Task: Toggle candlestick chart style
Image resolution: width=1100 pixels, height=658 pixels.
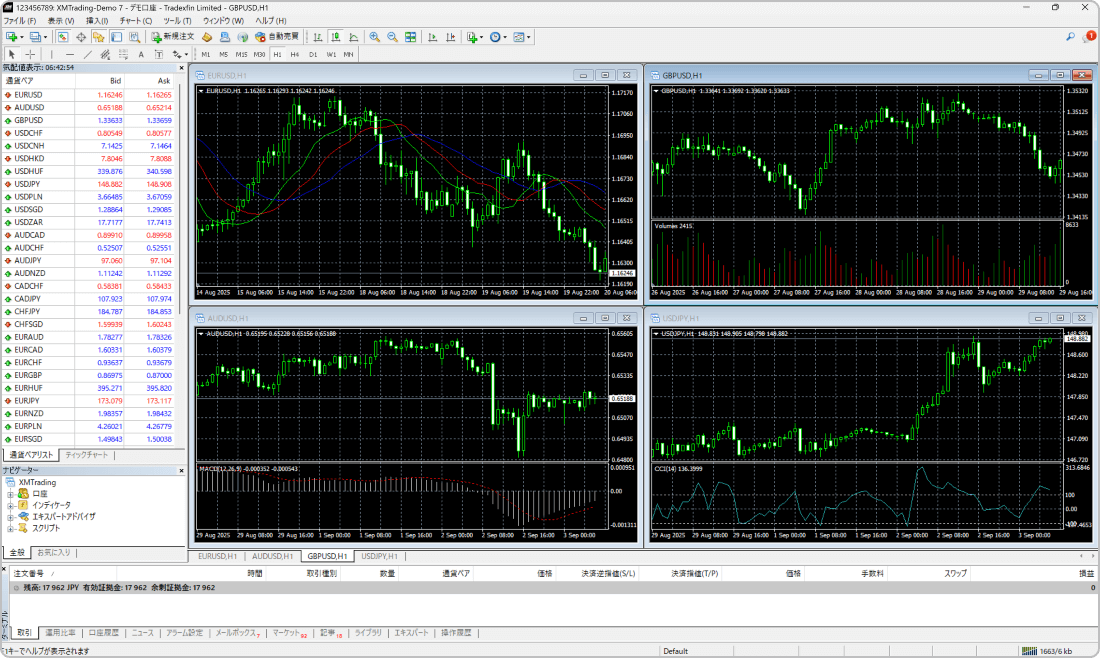Action: point(336,36)
